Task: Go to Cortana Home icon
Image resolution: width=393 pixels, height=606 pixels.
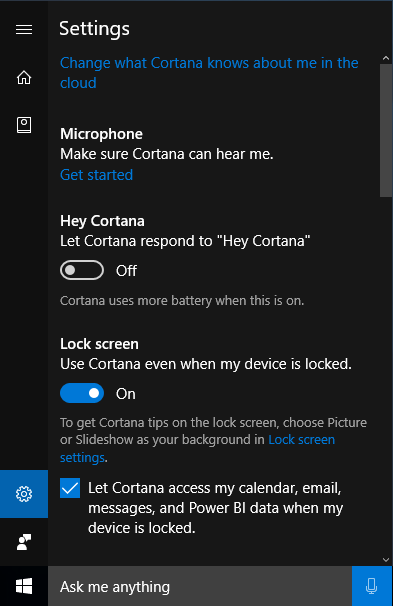Action: point(24,77)
